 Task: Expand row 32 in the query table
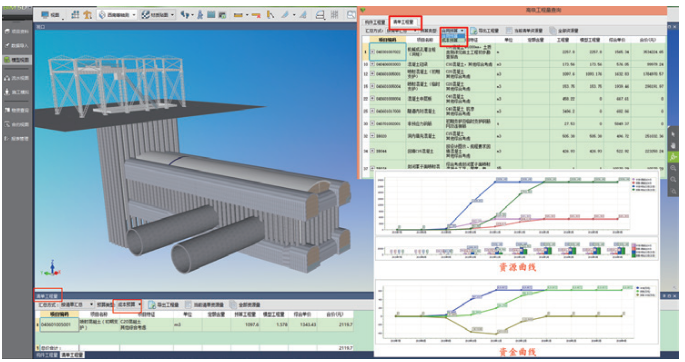(372, 136)
